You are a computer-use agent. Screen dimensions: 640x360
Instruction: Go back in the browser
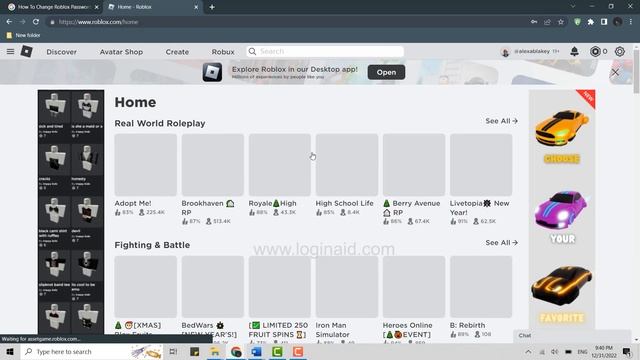click(x=9, y=22)
